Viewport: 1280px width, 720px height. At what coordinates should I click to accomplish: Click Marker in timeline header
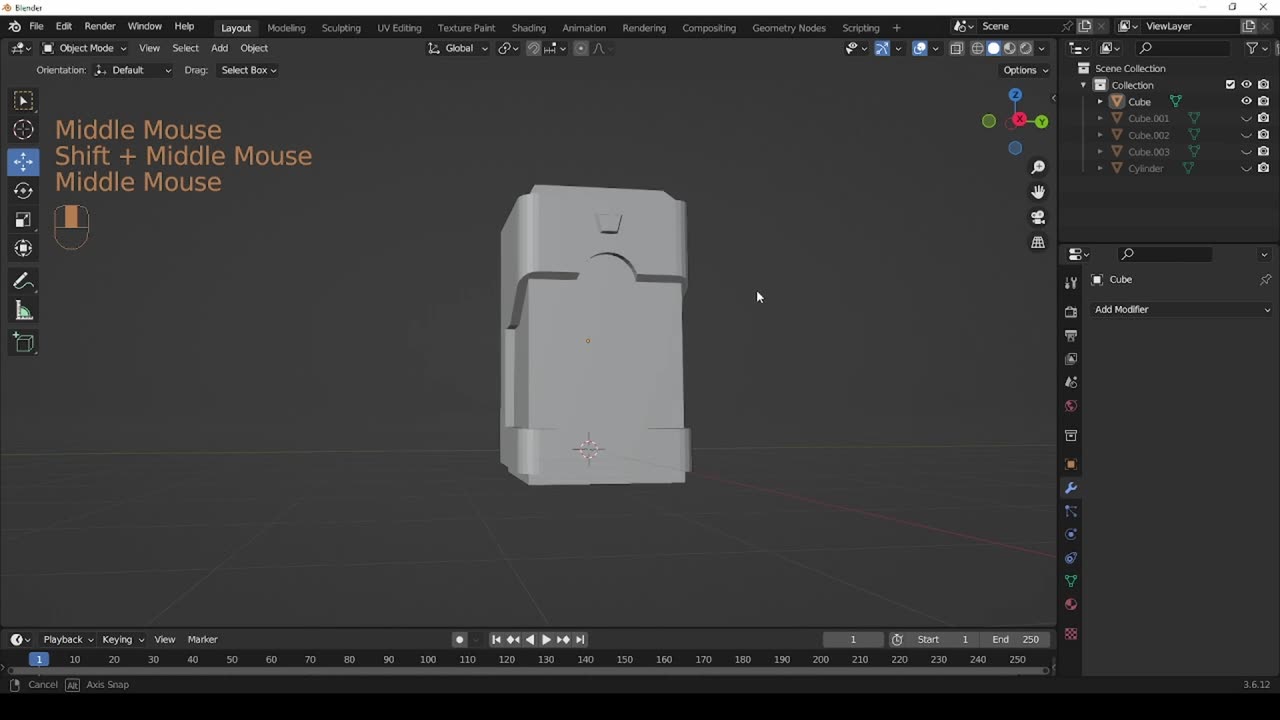pos(202,639)
